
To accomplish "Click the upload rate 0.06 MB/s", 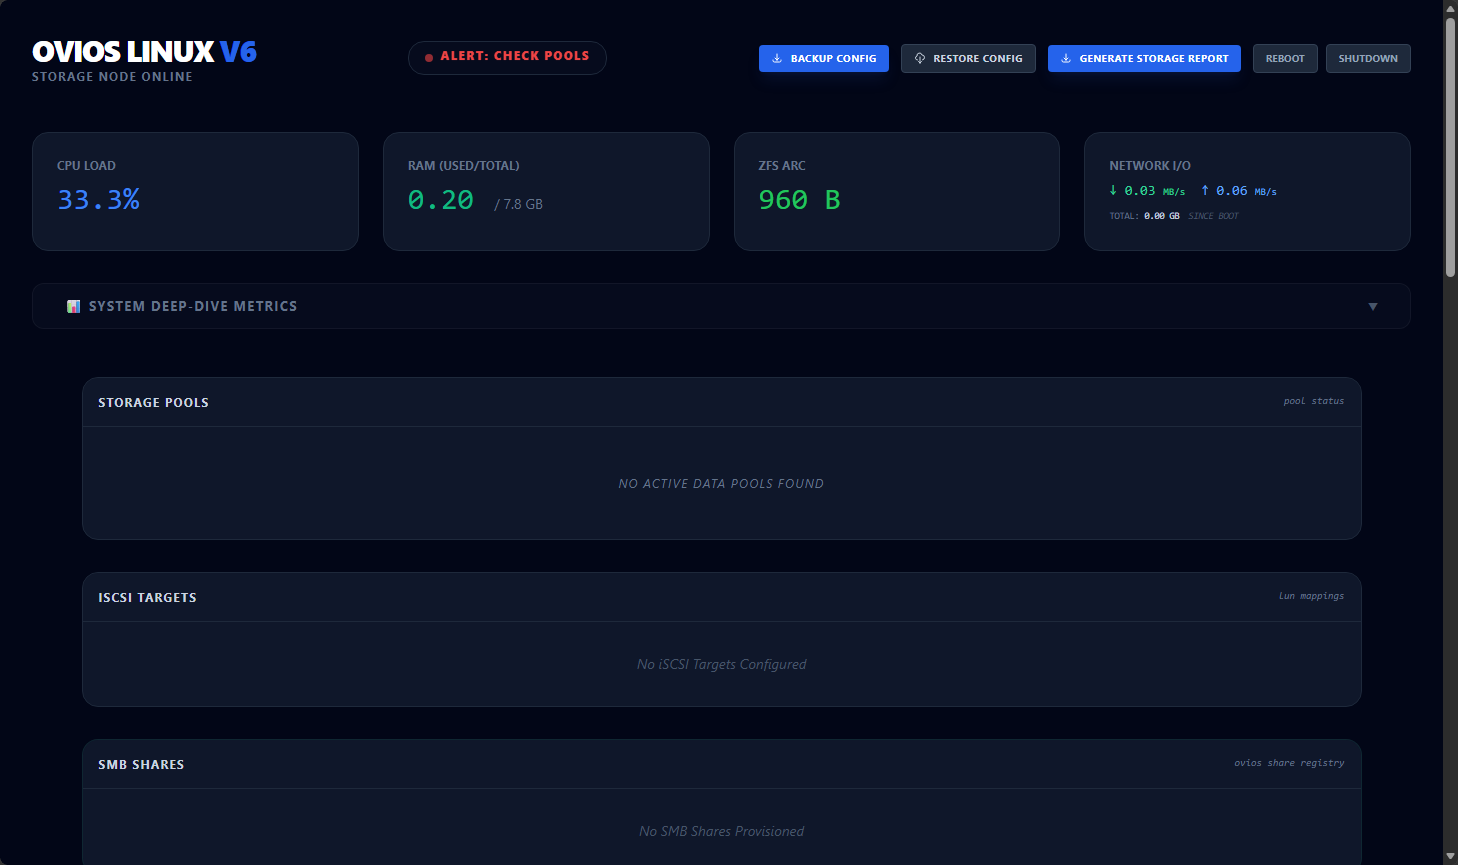I will tap(1246, 191).
